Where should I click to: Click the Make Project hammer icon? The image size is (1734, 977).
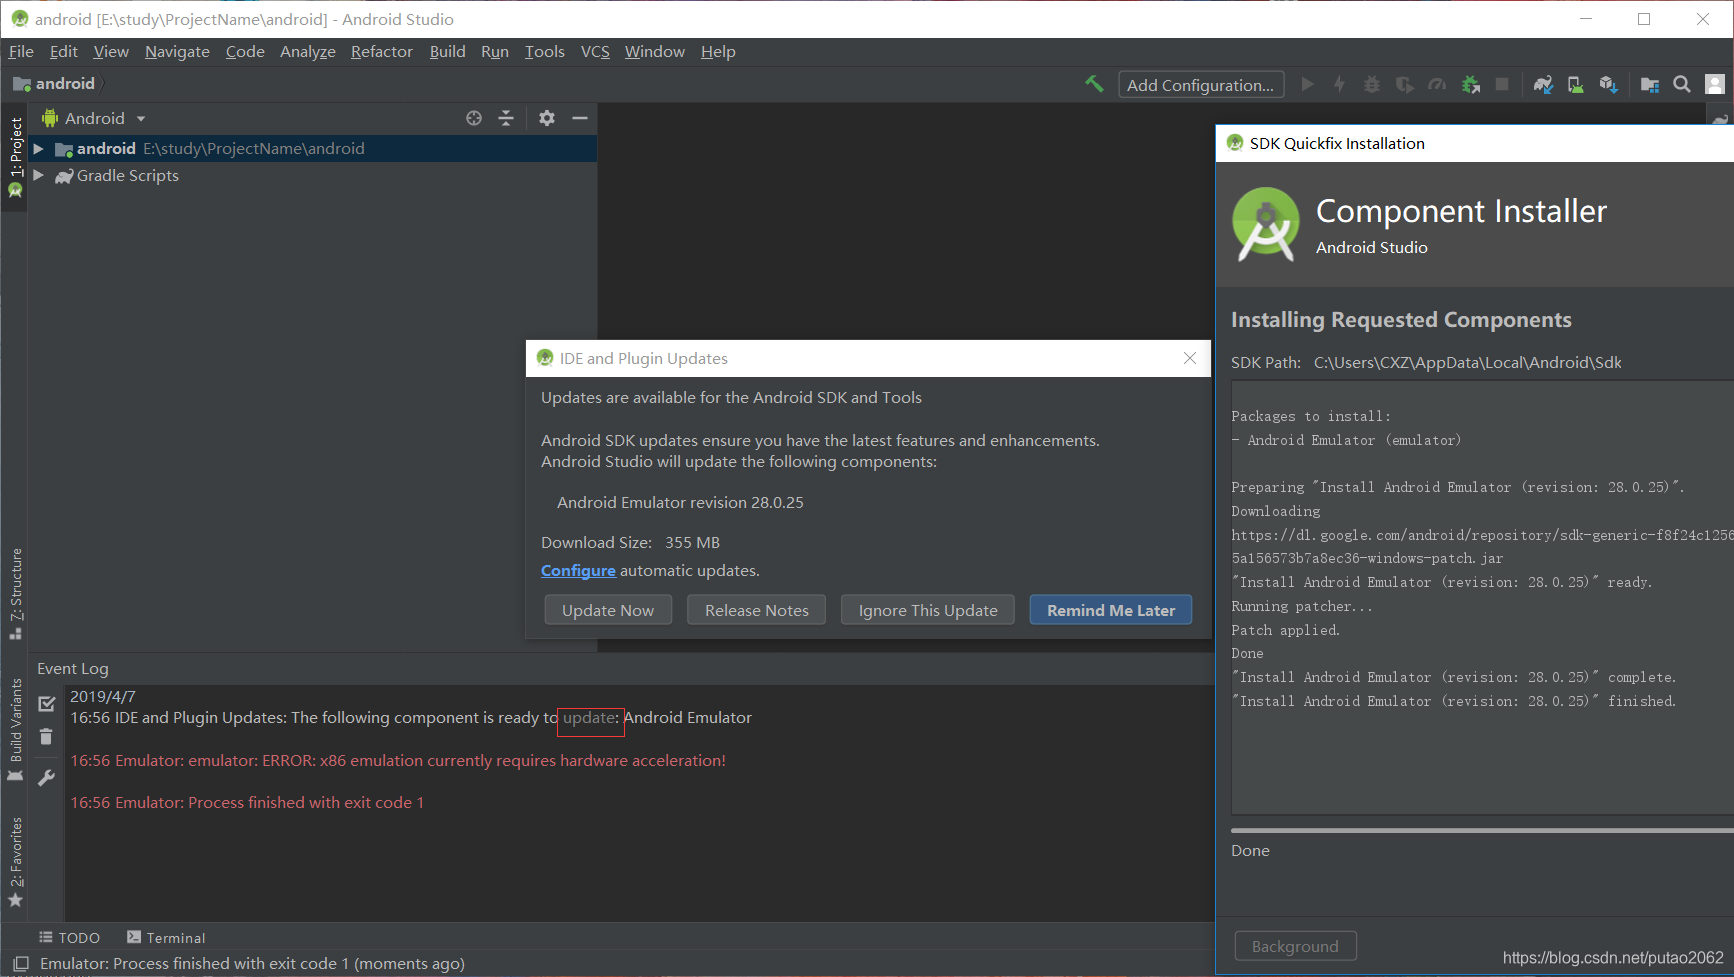pos(1094,85)
